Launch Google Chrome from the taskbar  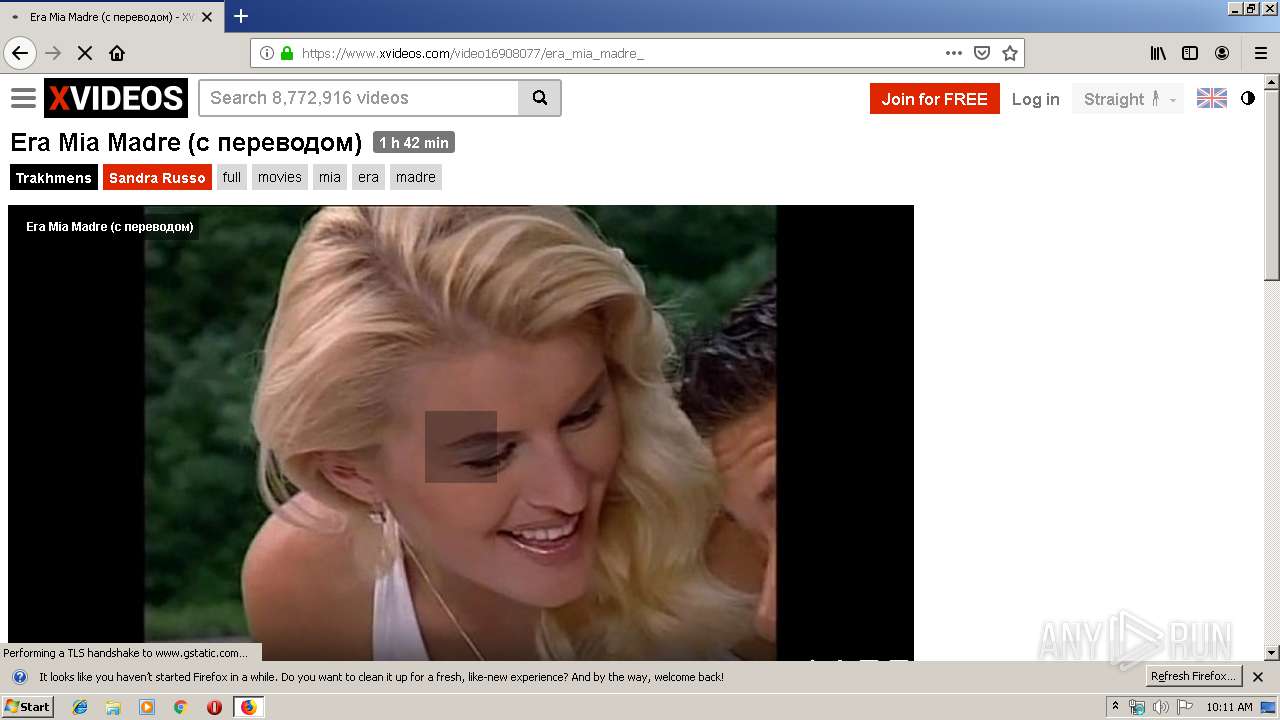181,707
